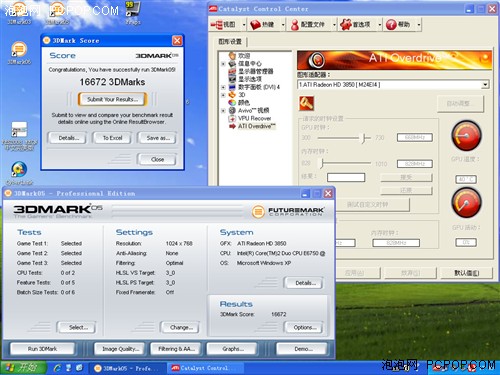The image size is (500, 375).
Task: Open the Fraps desktop shortcut
Action: (x=133, y=13)
